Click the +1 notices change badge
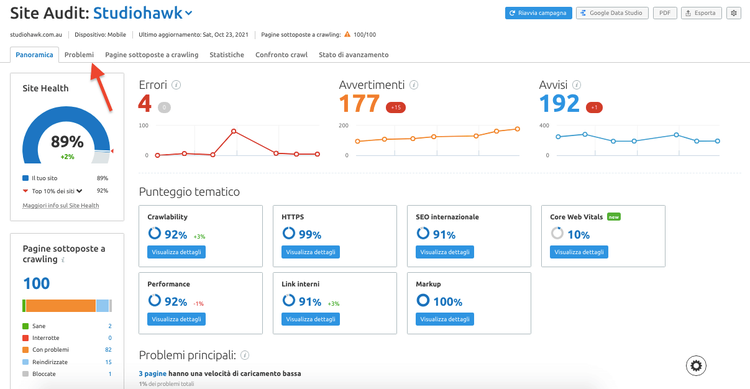 [594, 108]
